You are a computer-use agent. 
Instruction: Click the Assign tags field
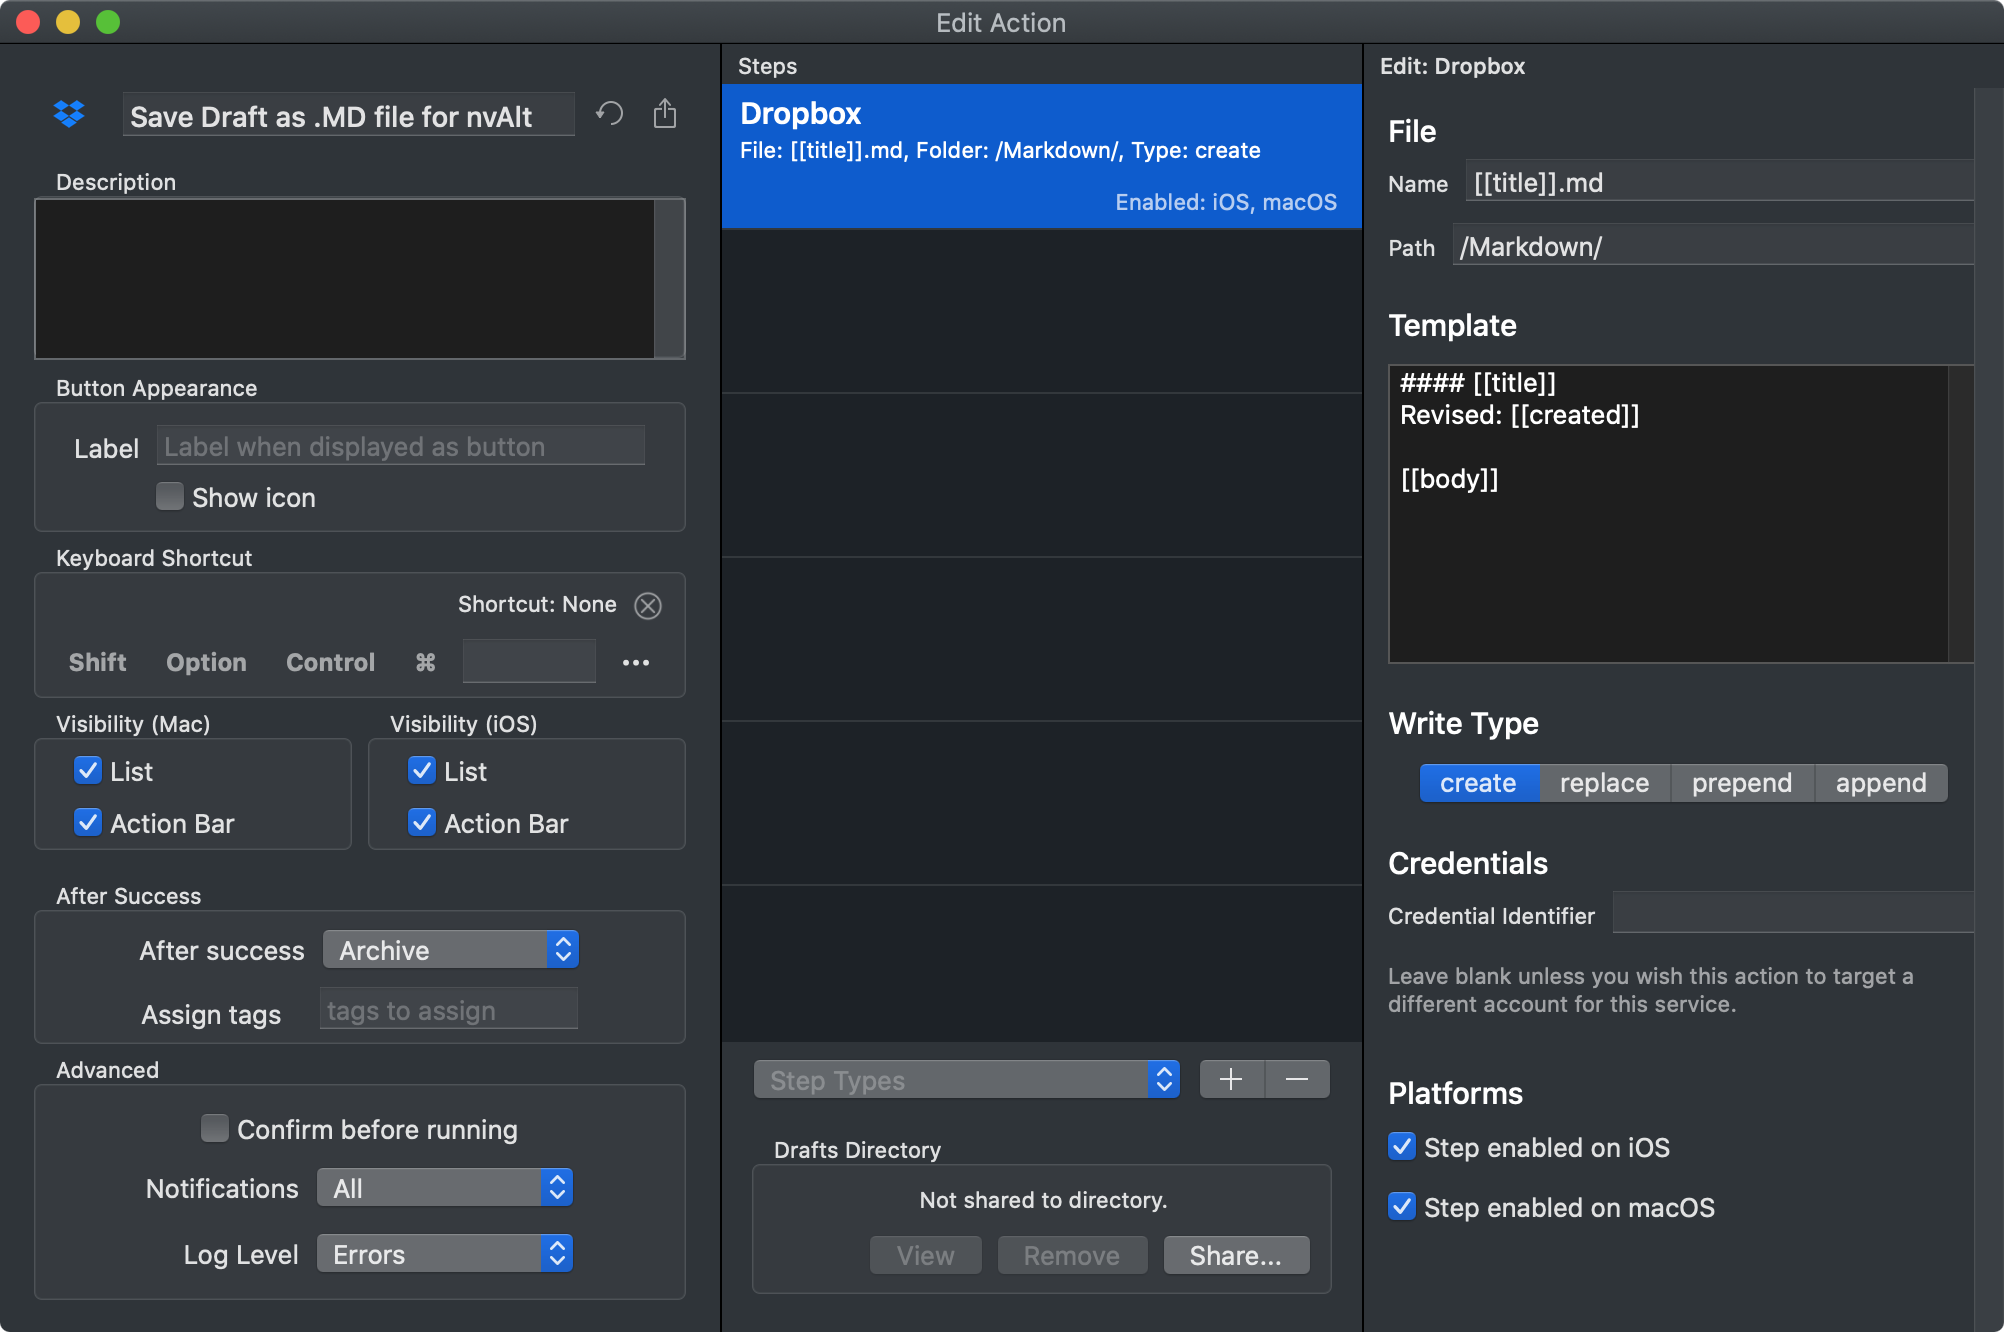[449, 1010]
